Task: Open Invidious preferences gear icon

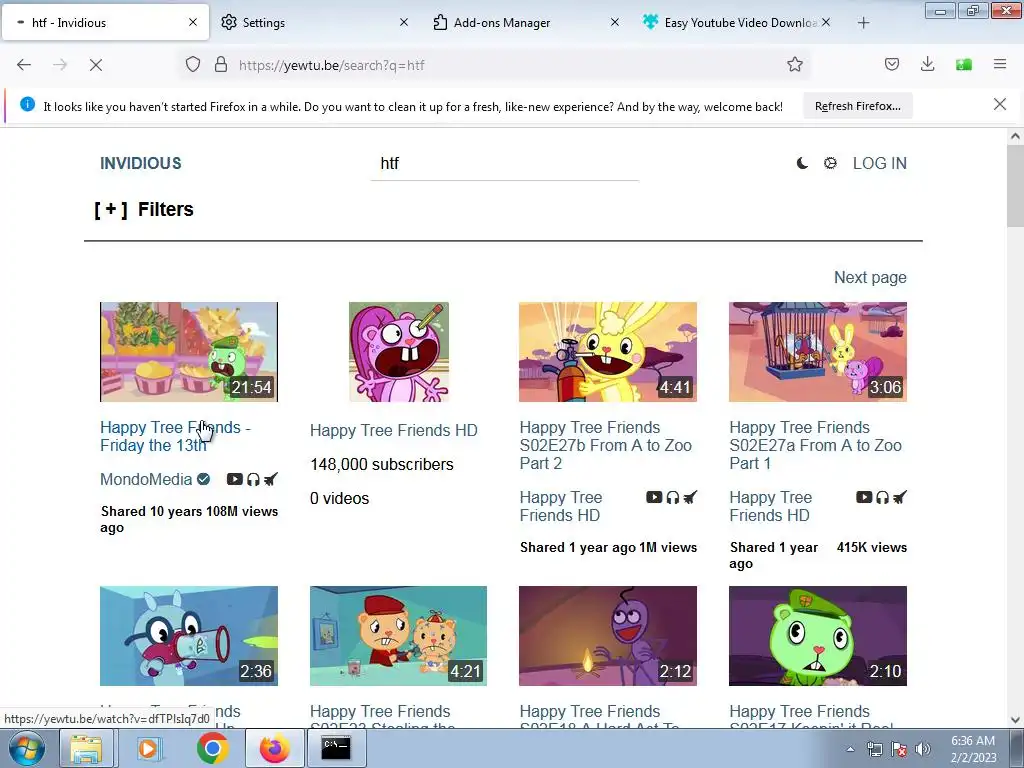Action: coord(830,163)
